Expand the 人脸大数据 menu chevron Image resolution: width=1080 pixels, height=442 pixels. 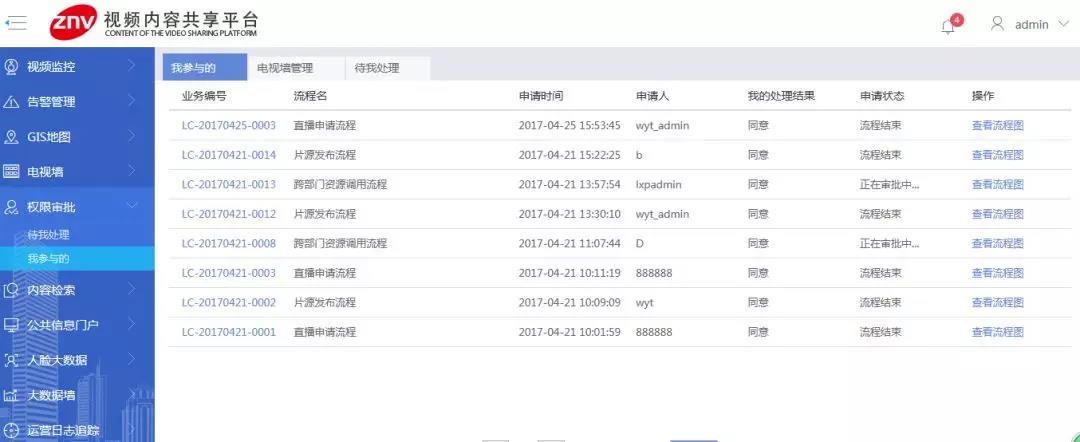[x=131, y=360]
